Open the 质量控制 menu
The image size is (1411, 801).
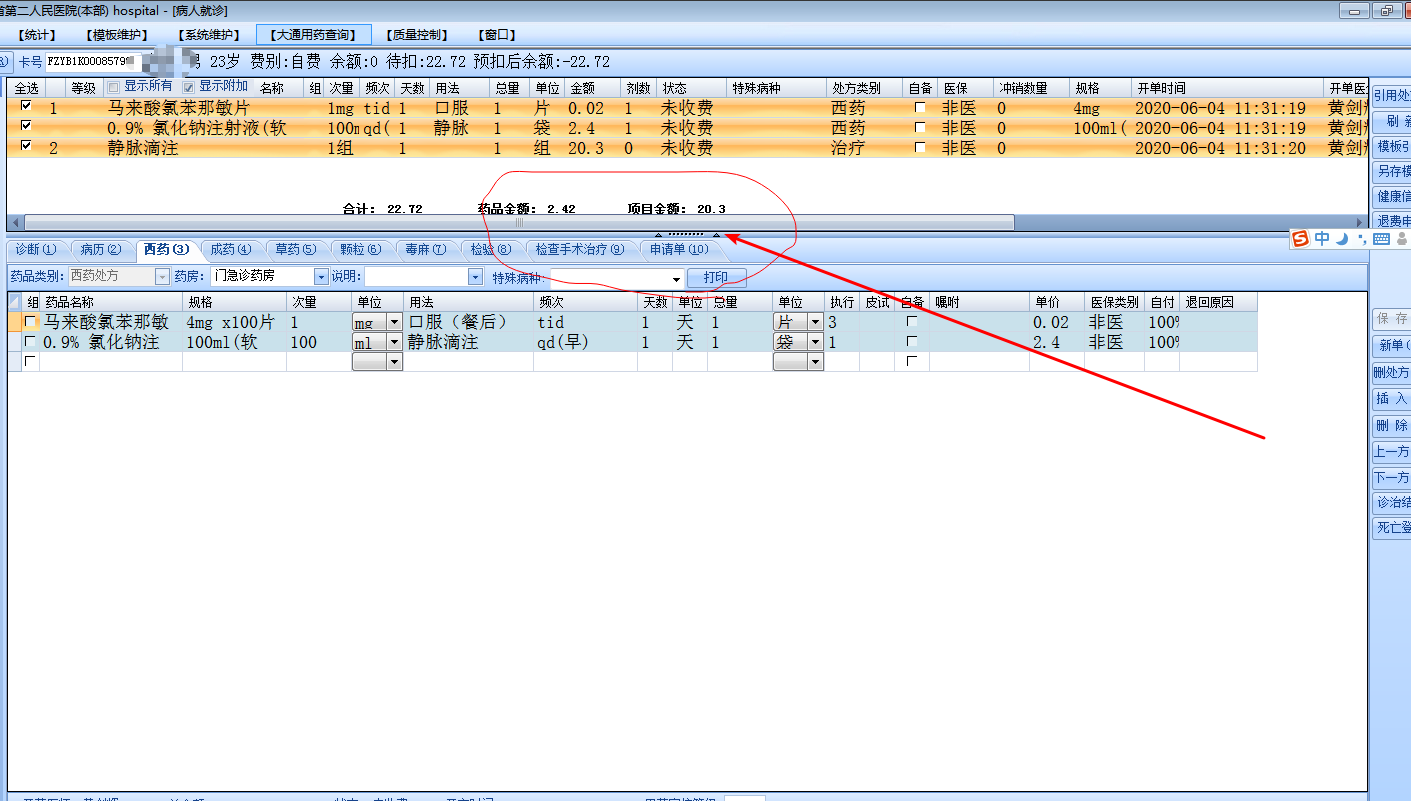[416, 35]
